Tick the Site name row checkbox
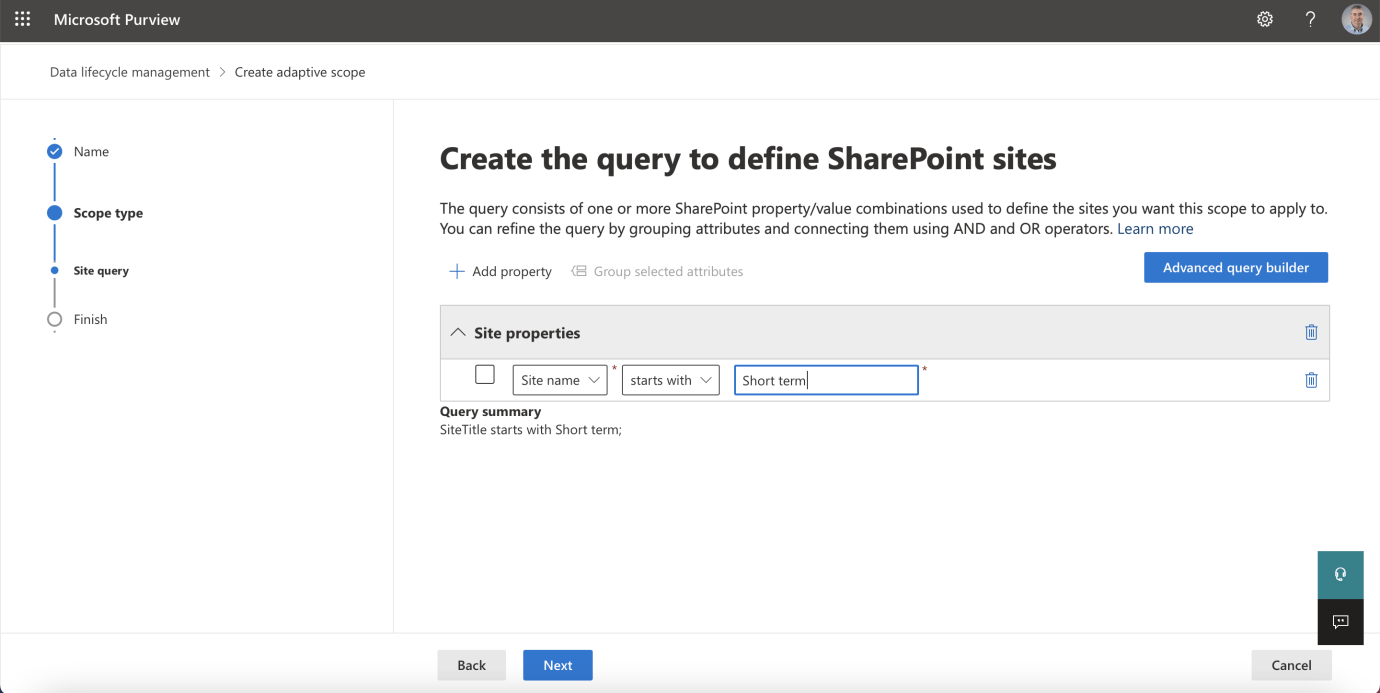 coord(485,375)
